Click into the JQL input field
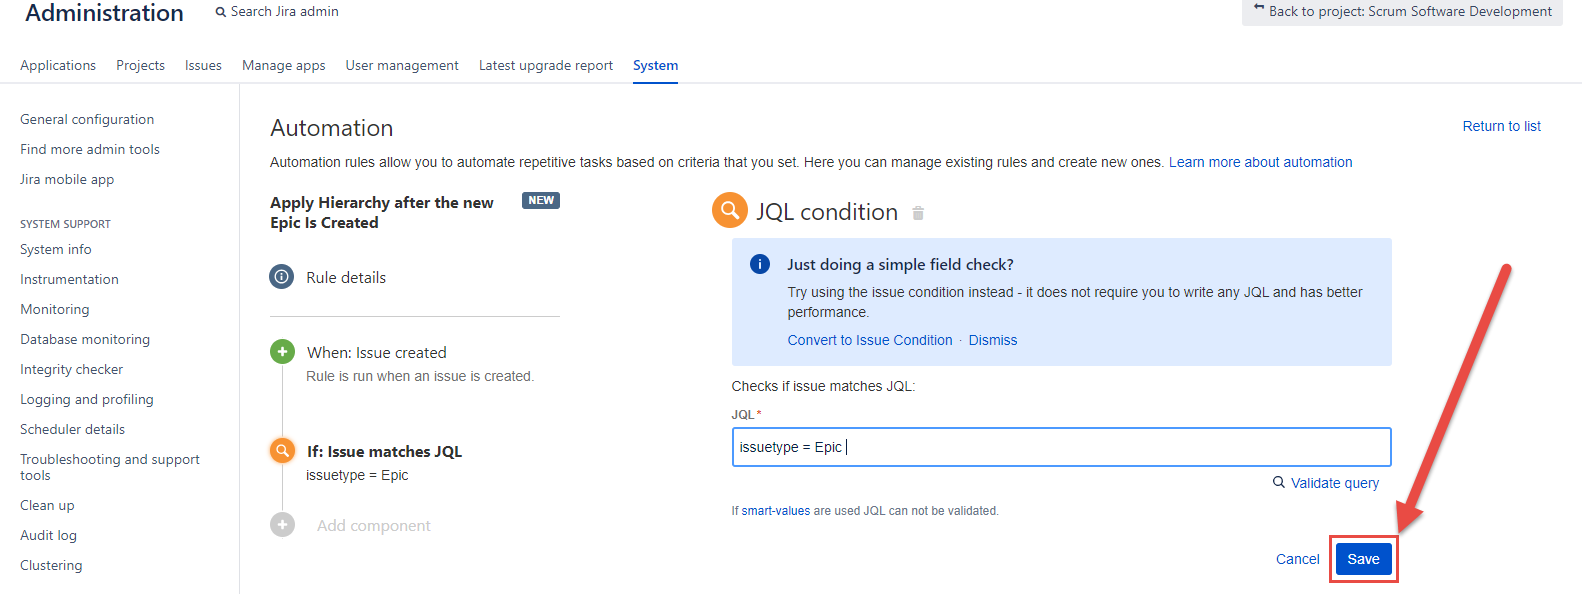 (x=1060, y=447)
